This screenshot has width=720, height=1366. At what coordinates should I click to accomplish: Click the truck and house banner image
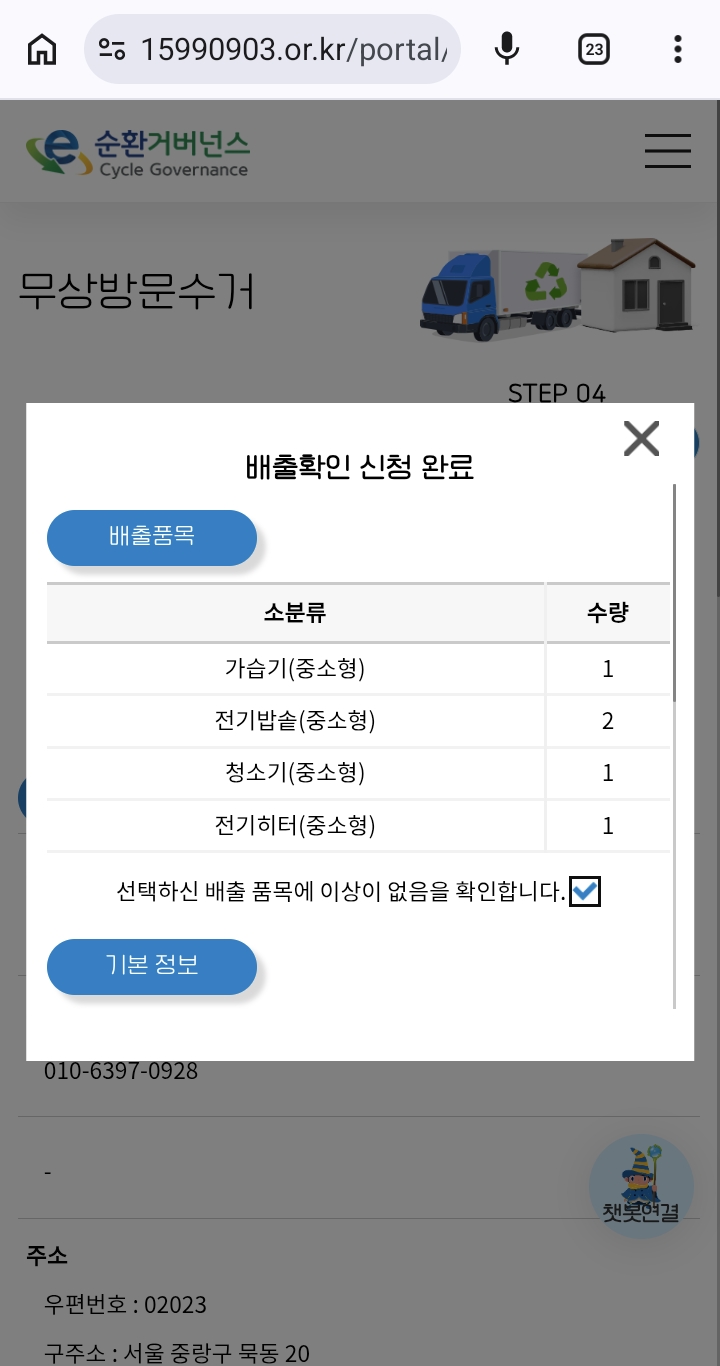(557, 288)
